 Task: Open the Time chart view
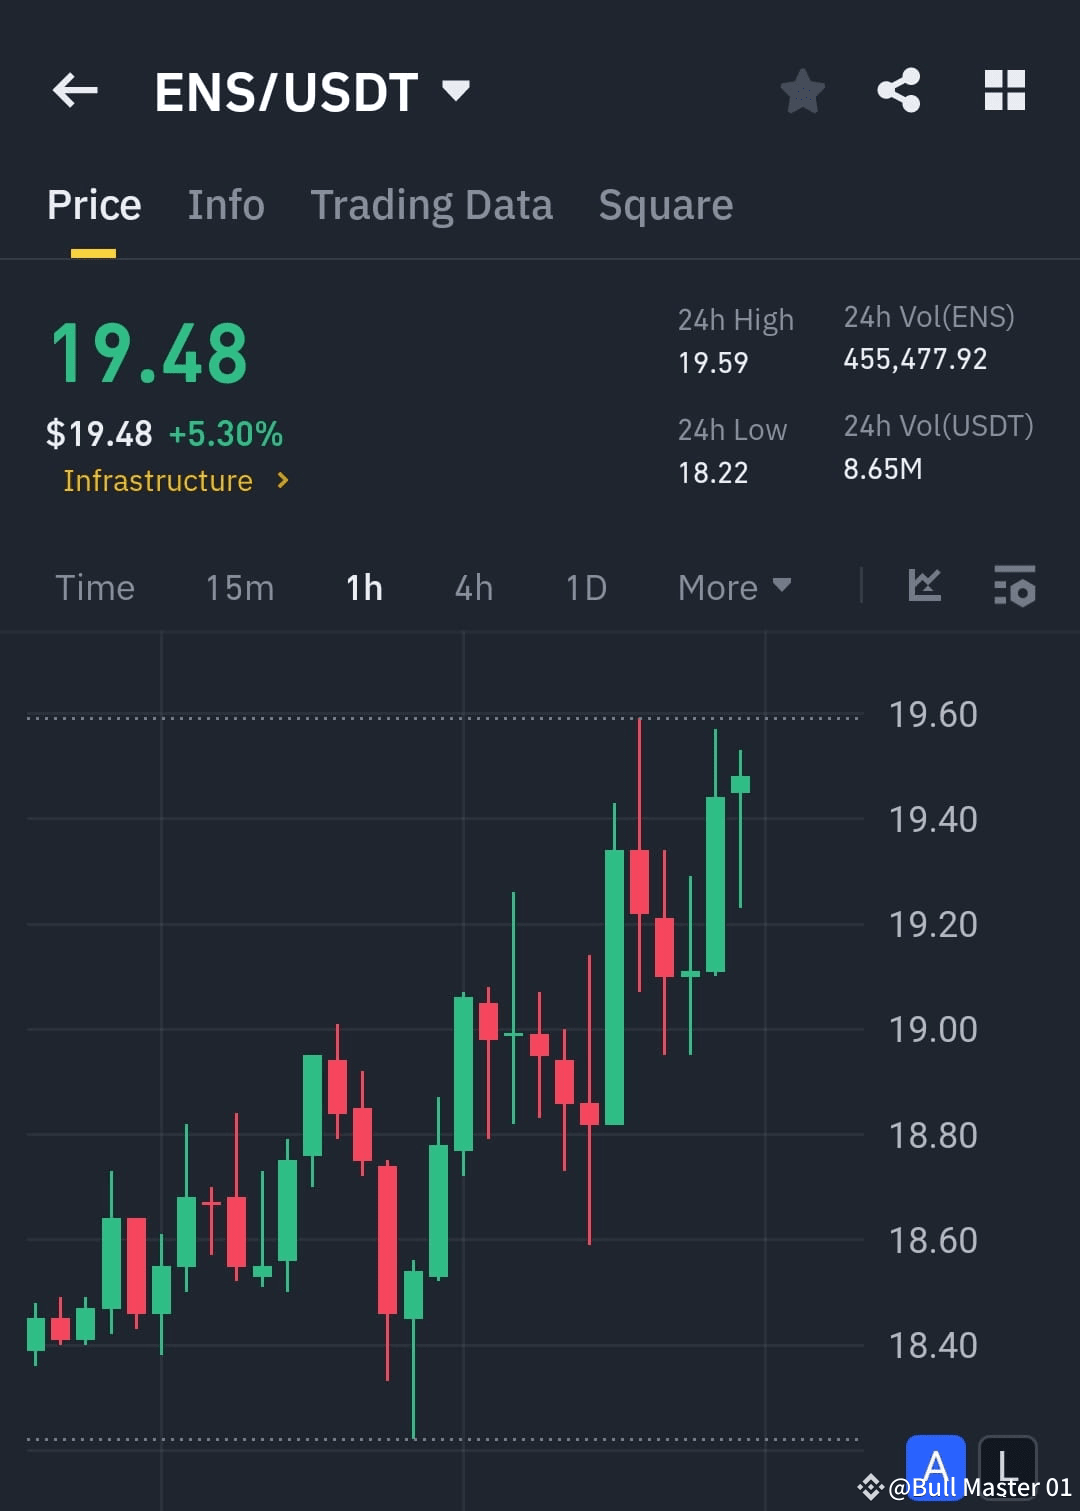tap(95, 588)
